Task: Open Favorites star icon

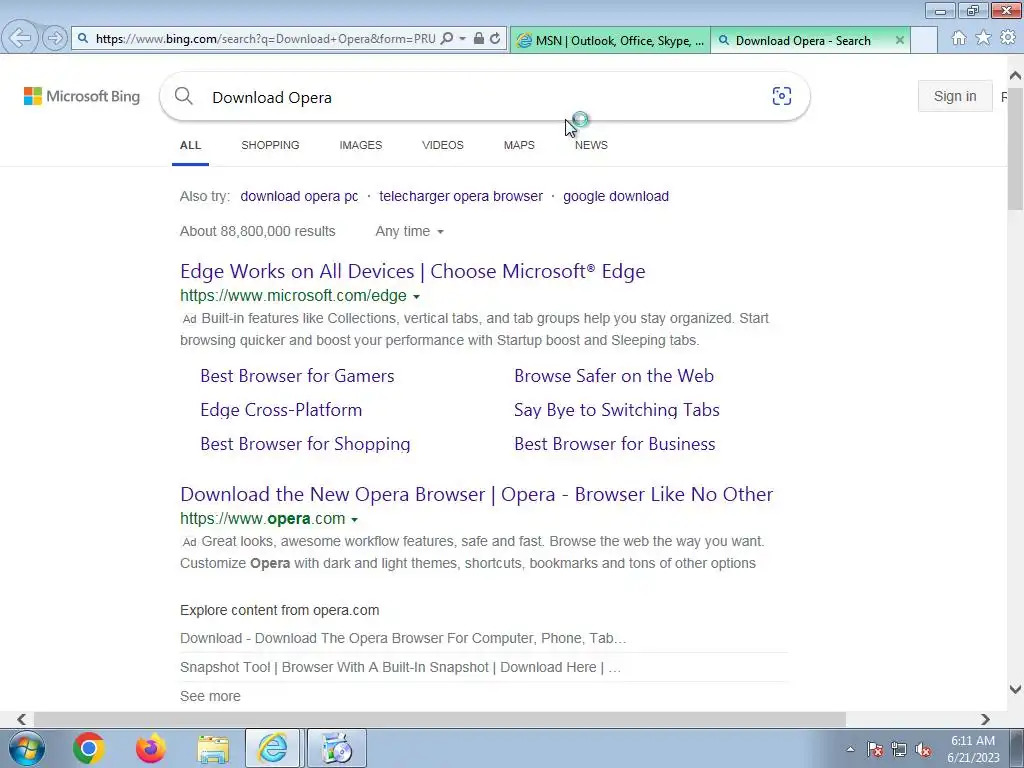Action: pyautogui.click(x=983, y=38)
